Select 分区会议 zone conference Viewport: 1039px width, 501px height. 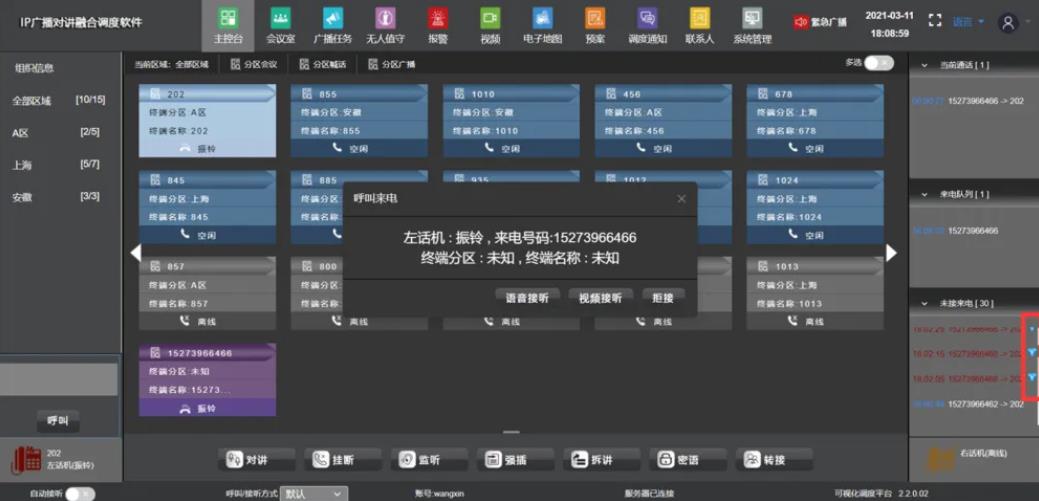(254, 64)
